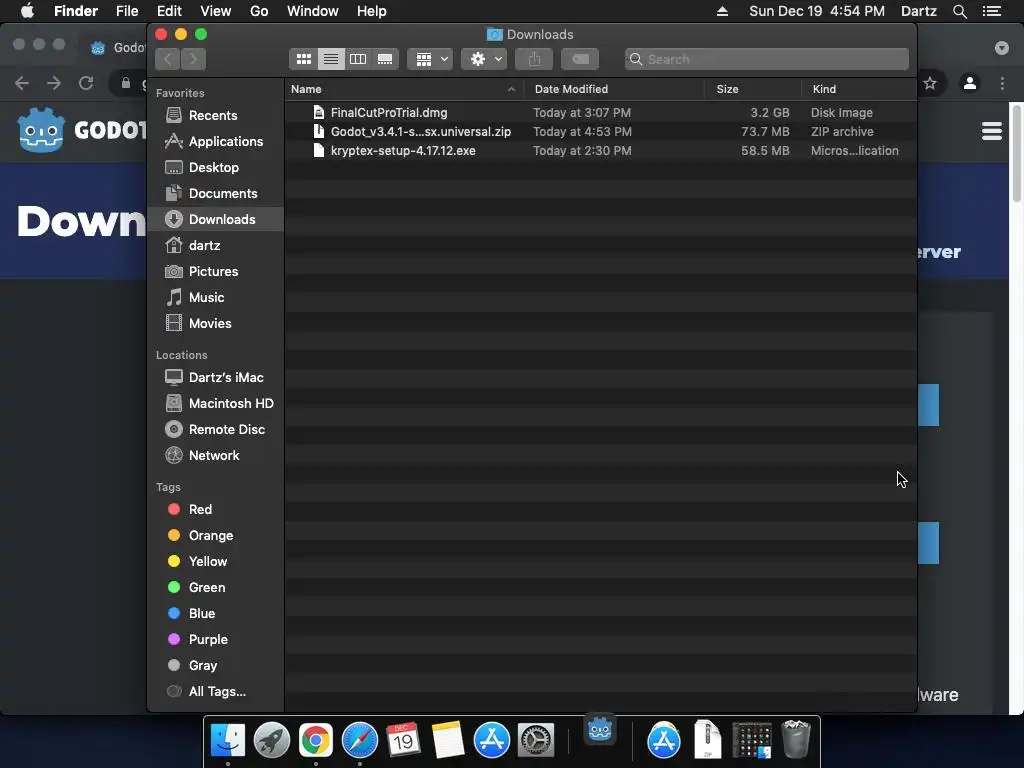Click the Finder Search field
The height and width of the screenshot is (768, 1024).
(767, 59)
